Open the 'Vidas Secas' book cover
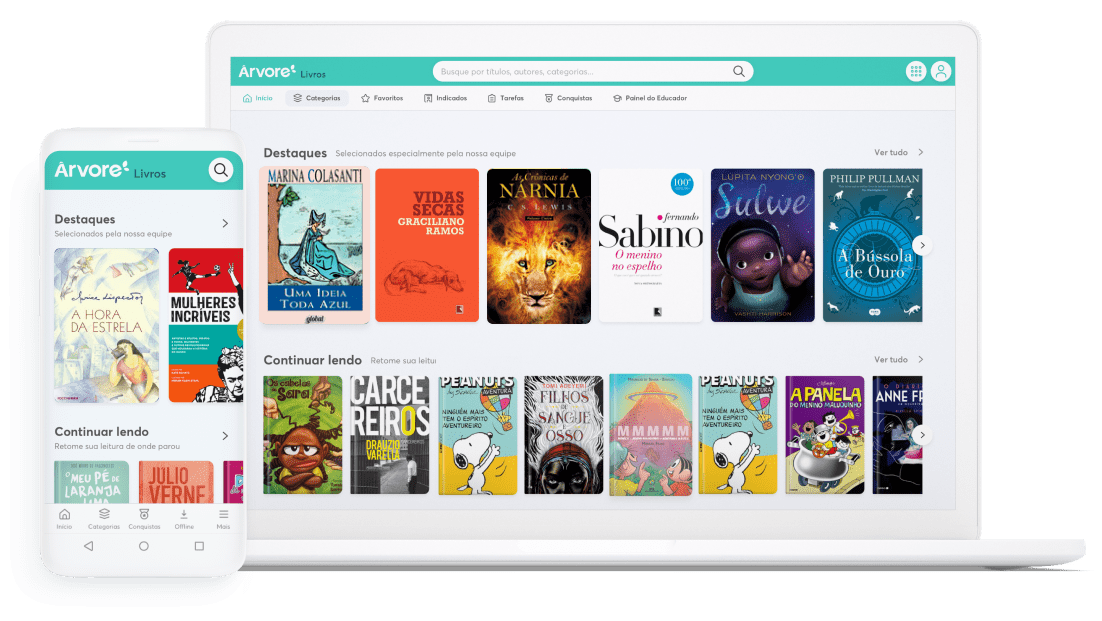The height and width of the screenshot is (621, 1102). point(427,245)
